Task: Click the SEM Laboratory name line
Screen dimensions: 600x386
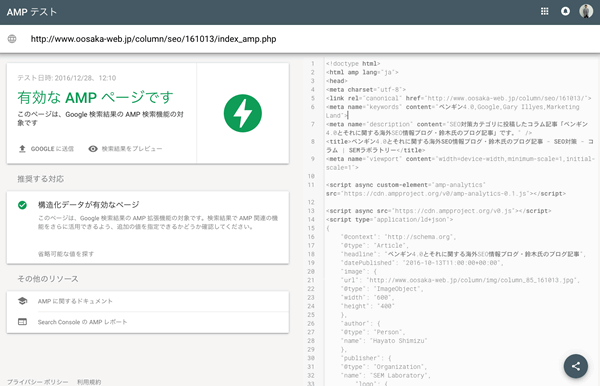Action: (x=385, y=375)
